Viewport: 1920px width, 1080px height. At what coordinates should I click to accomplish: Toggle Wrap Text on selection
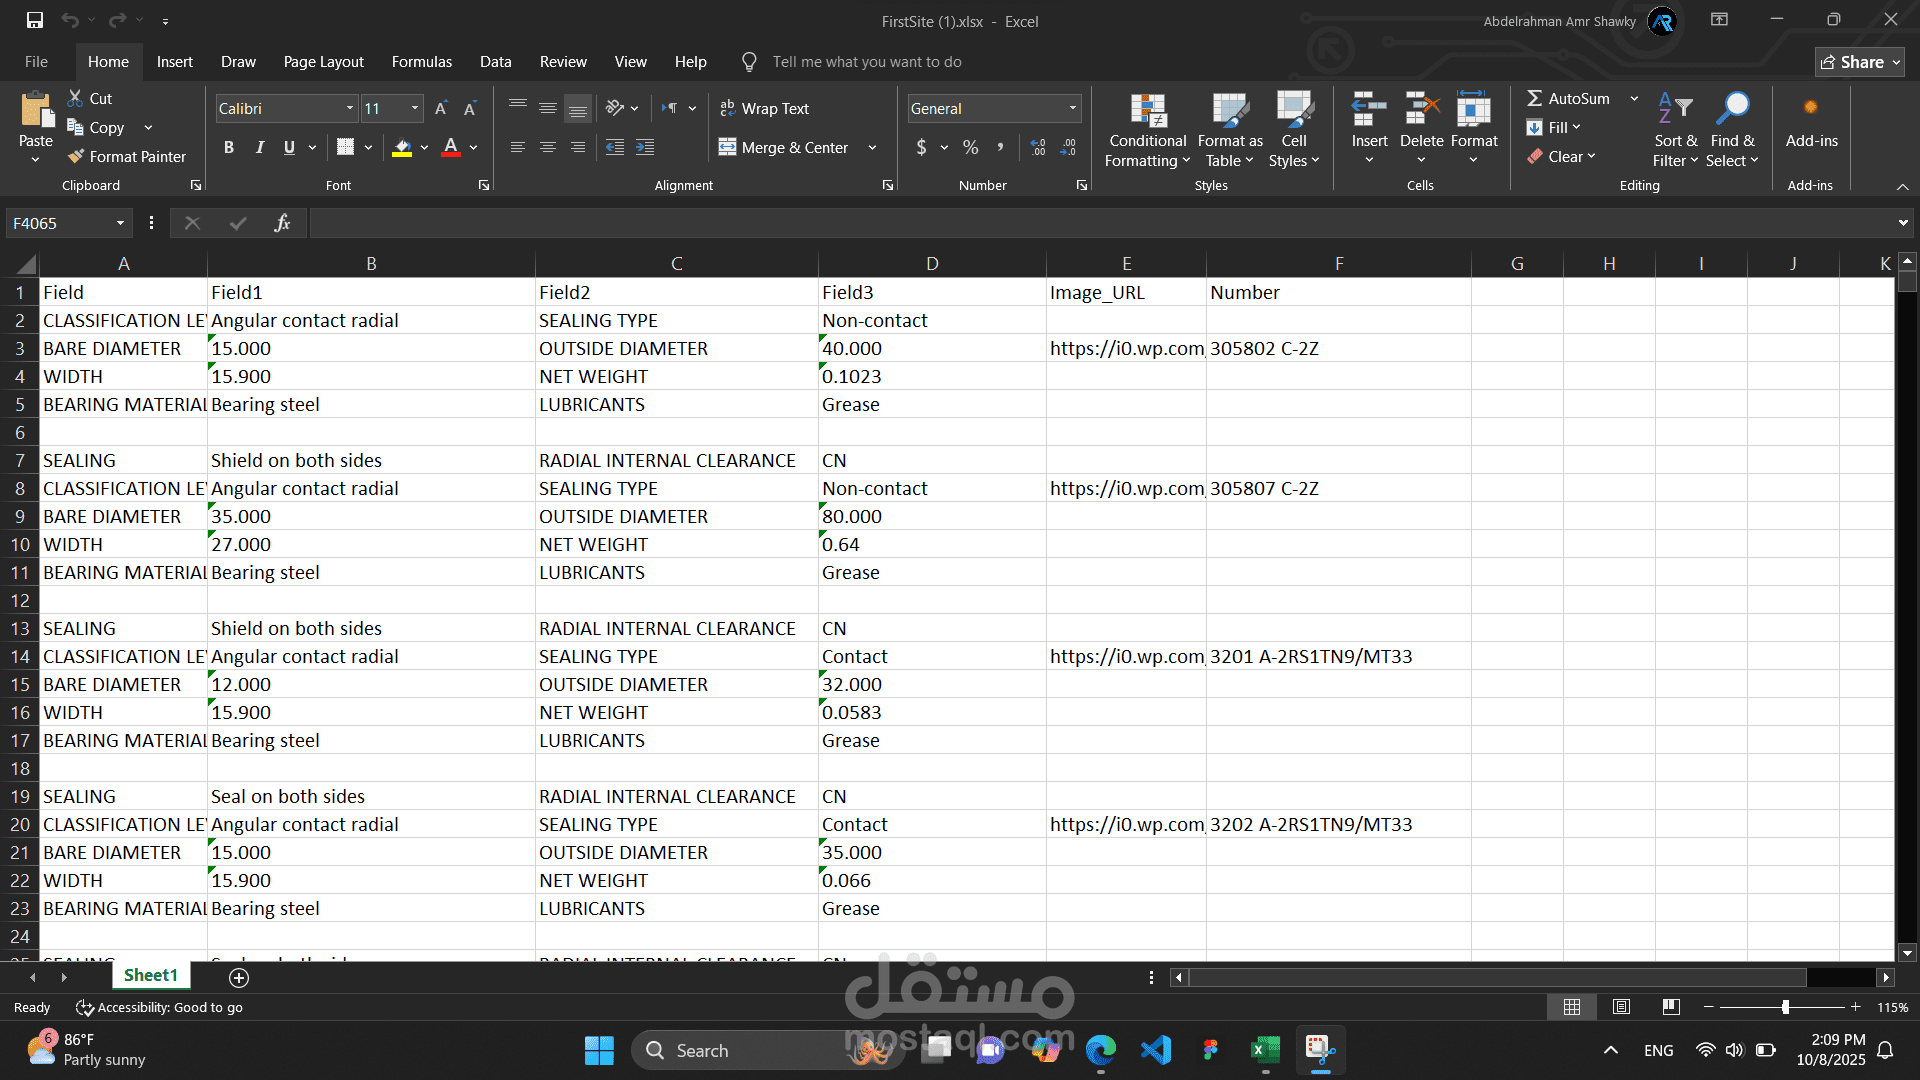(764, 108)
